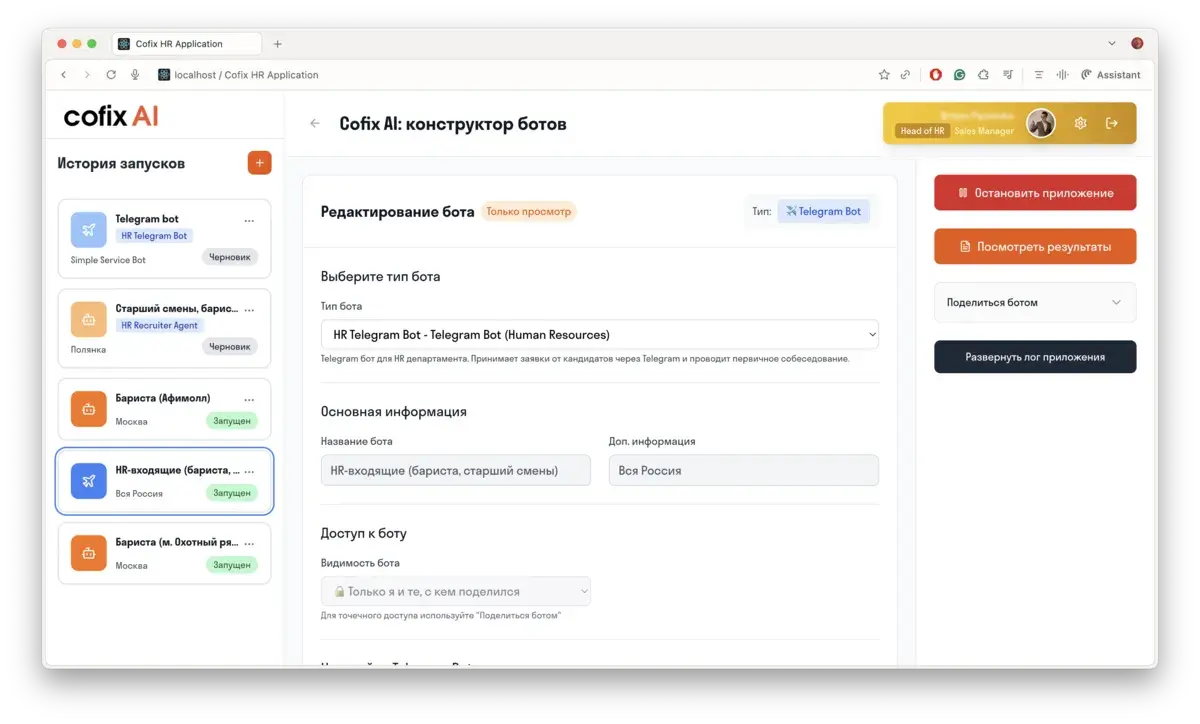Click the Telegram Bot type badge
Image resolution: width=1200 pixels, height=724 pixels.
pyautogui.click(x=824, y=211)
